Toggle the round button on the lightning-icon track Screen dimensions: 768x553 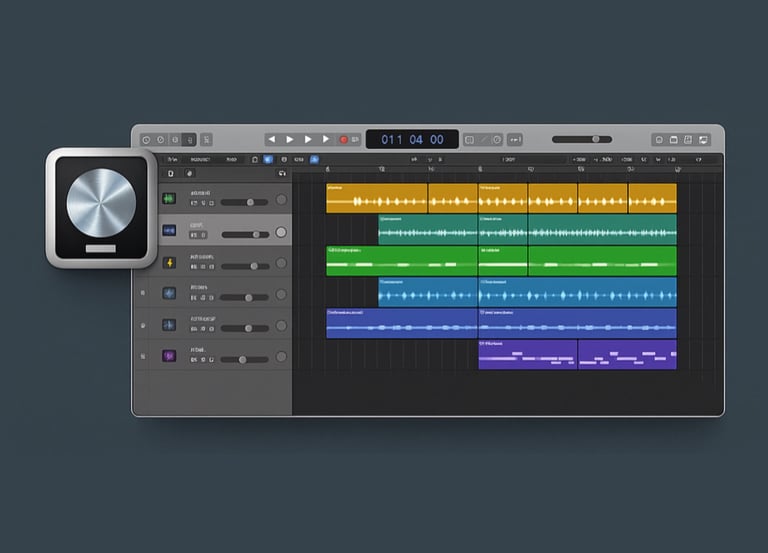click(x=281, y=264)
